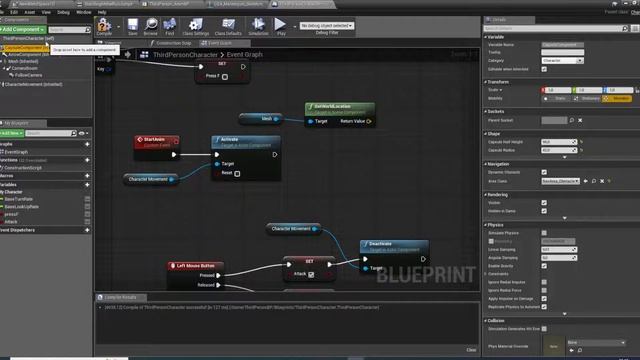This screenshot has height=360, width=640.
Task: Click the Add New button in My Blueprint
Action: [x=11, y=133]
